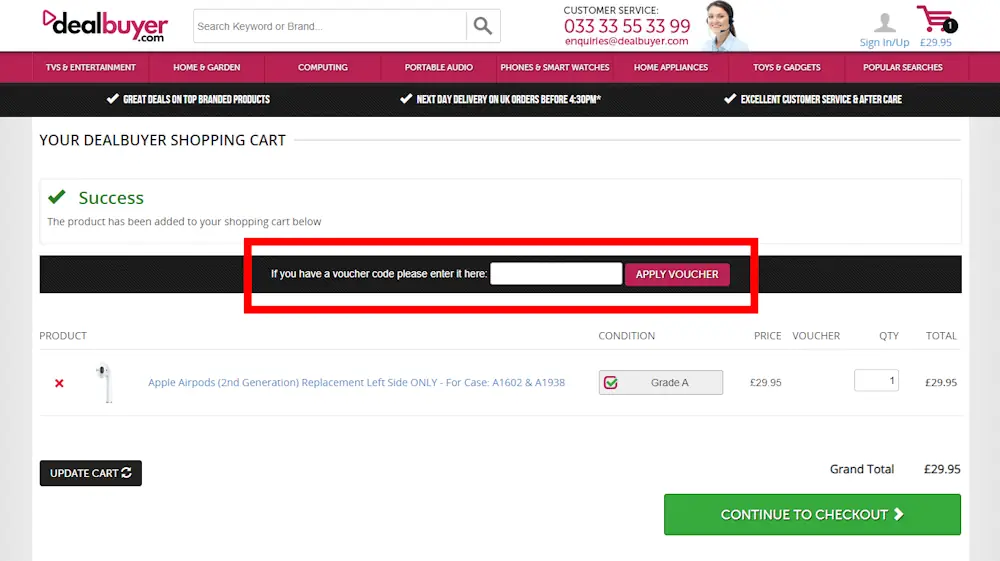Screen dimensions: 1000x561
Task: Click the enquiries@dealbuyer.com email link
Action: click(x=626, y=41)
